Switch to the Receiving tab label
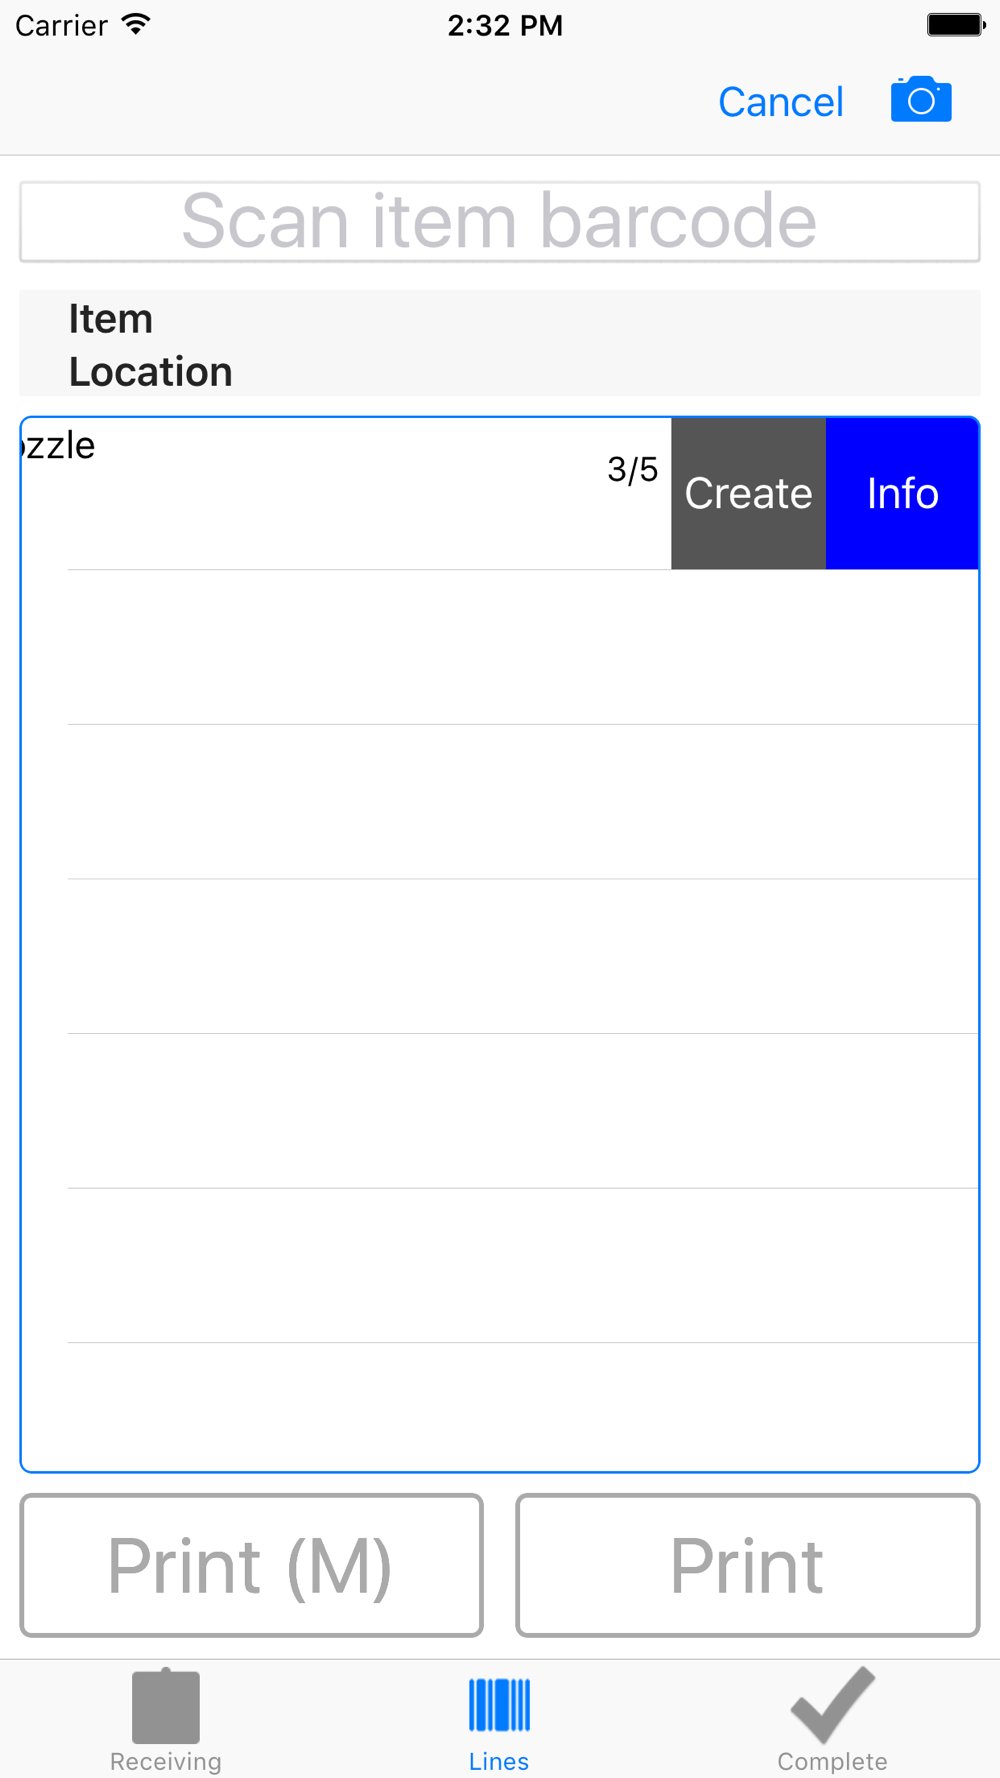The width and height of the screenshot is (1000, 1778). click(166, 1761)
